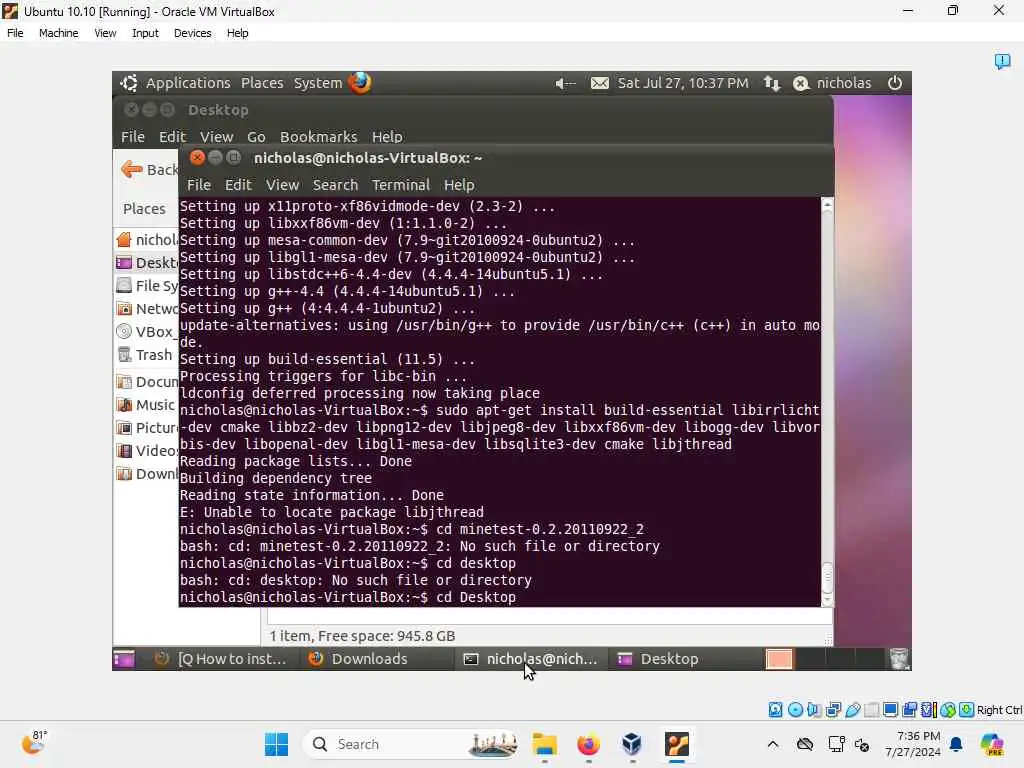1024x768 pixels.
Task: Click the VirtualBox notification center icon
Action: [x=1002, y=61]
